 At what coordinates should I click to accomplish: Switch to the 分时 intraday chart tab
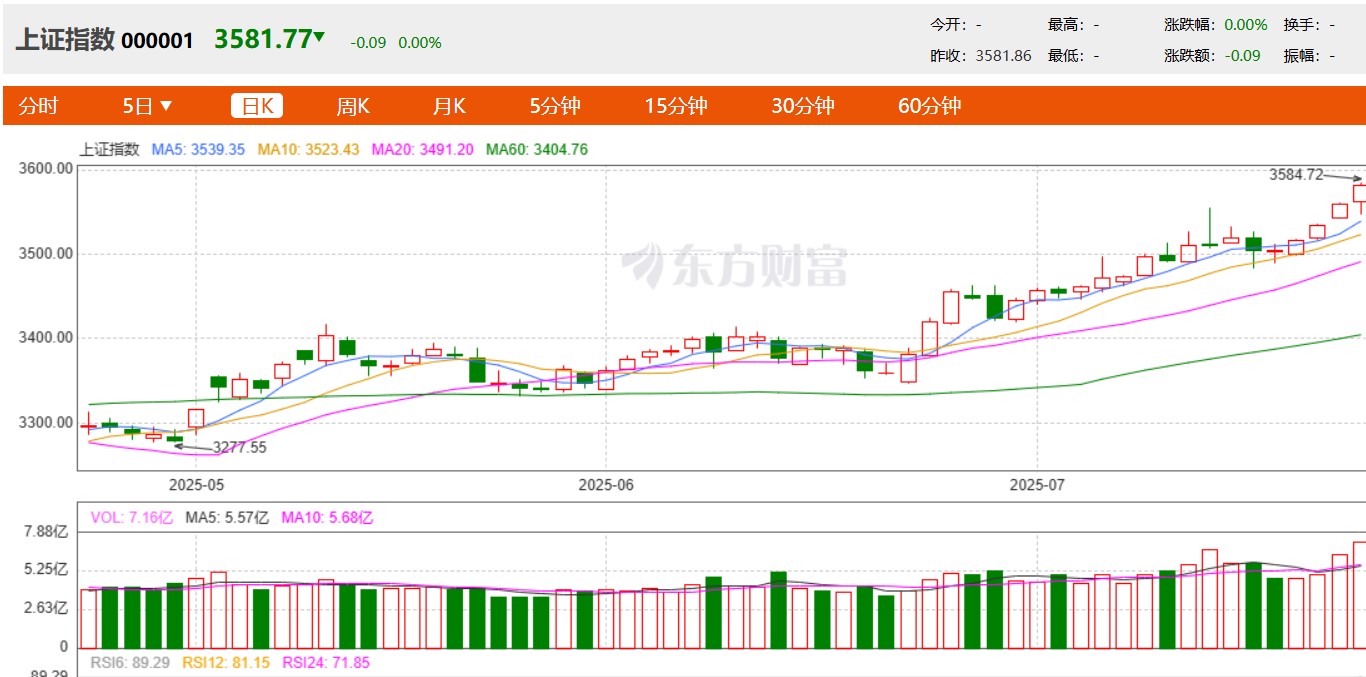pos(39,106)
